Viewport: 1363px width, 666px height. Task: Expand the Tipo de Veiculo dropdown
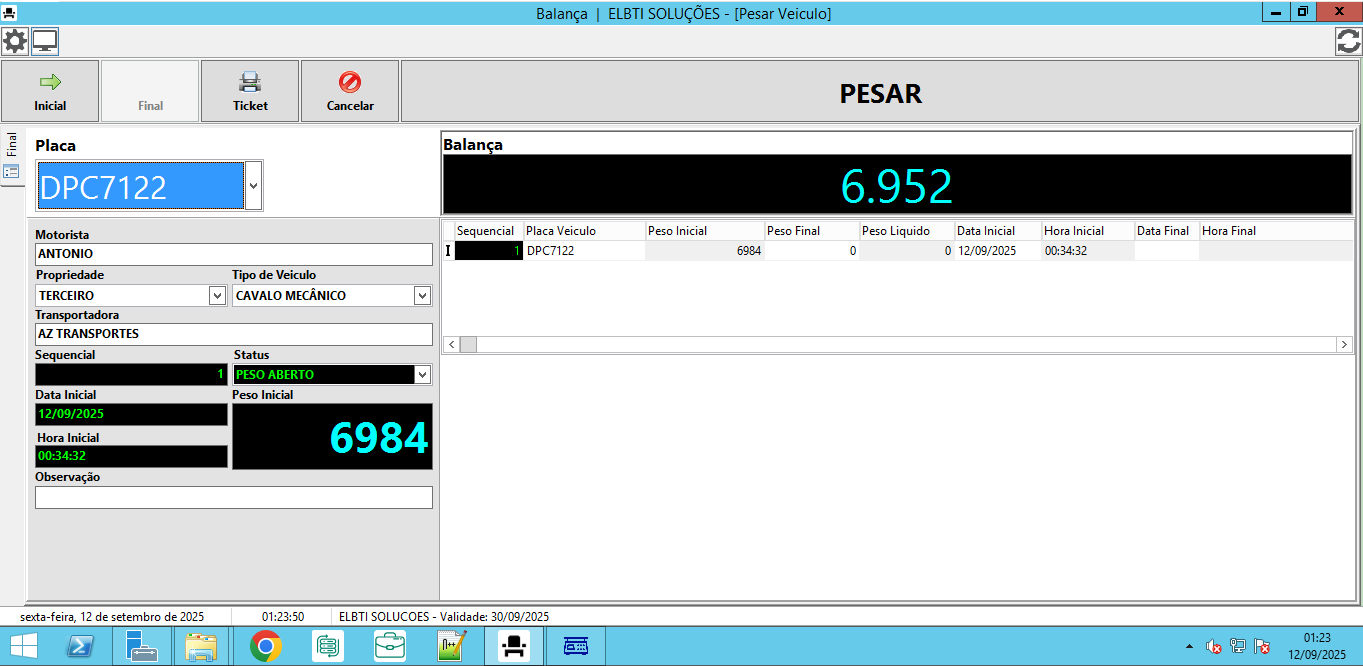422,296
